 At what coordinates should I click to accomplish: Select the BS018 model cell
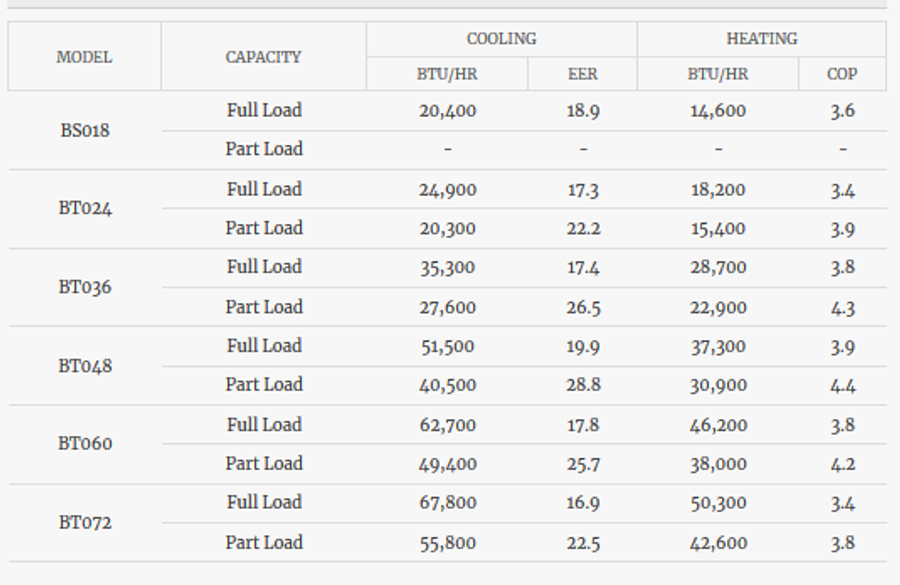click(85, 130)
